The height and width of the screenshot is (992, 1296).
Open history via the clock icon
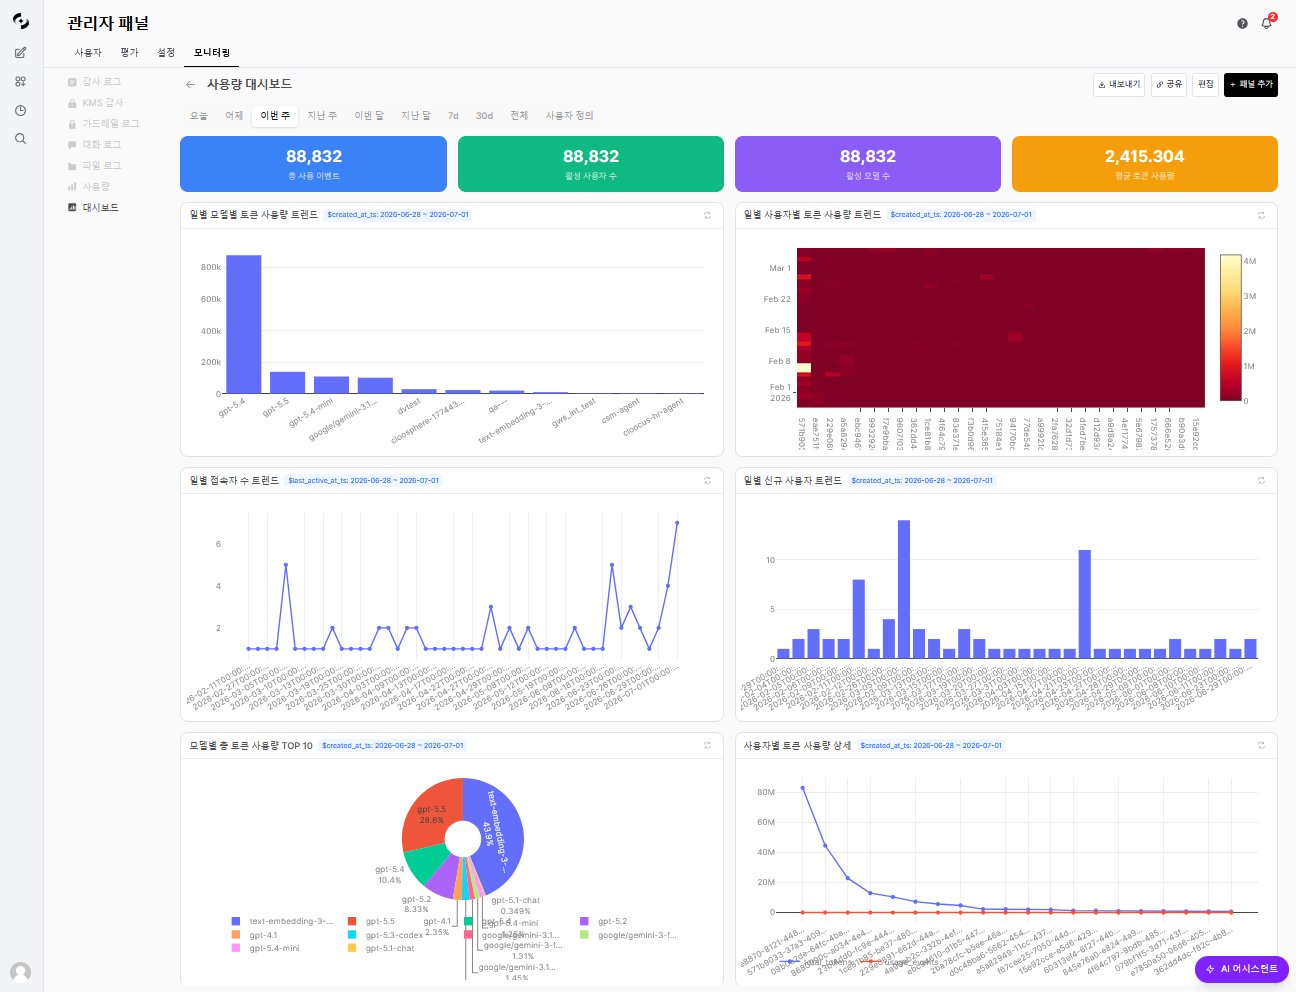[20, 110]
